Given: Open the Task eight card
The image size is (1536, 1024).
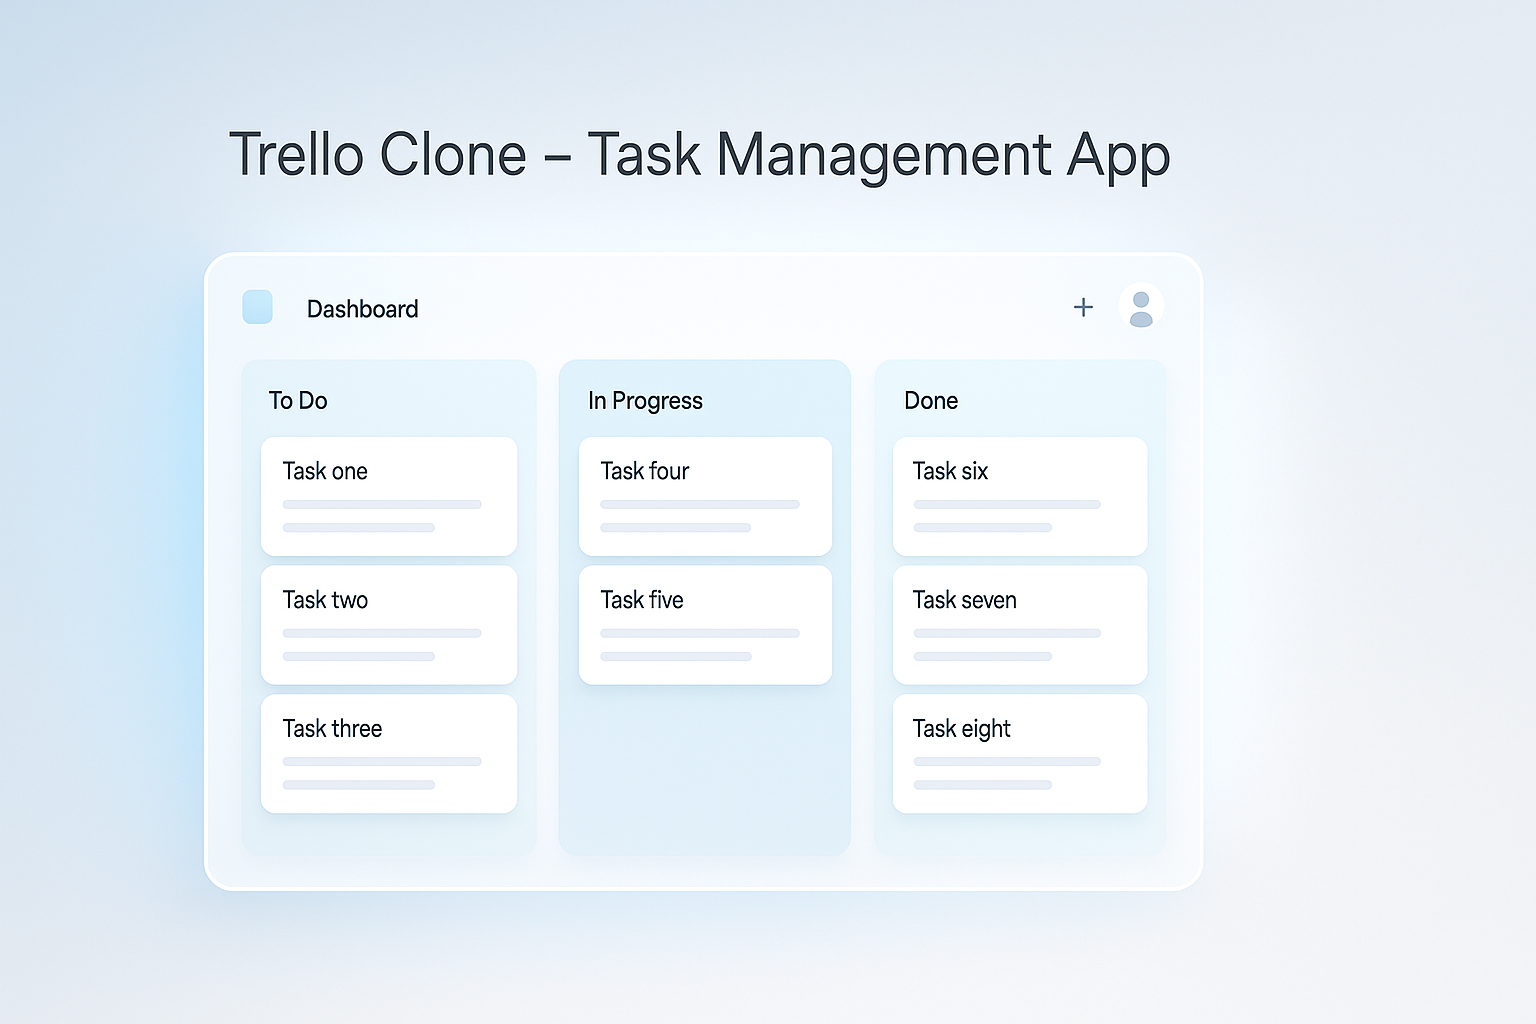Looking at the screenshot, I should pos(1020,753).
